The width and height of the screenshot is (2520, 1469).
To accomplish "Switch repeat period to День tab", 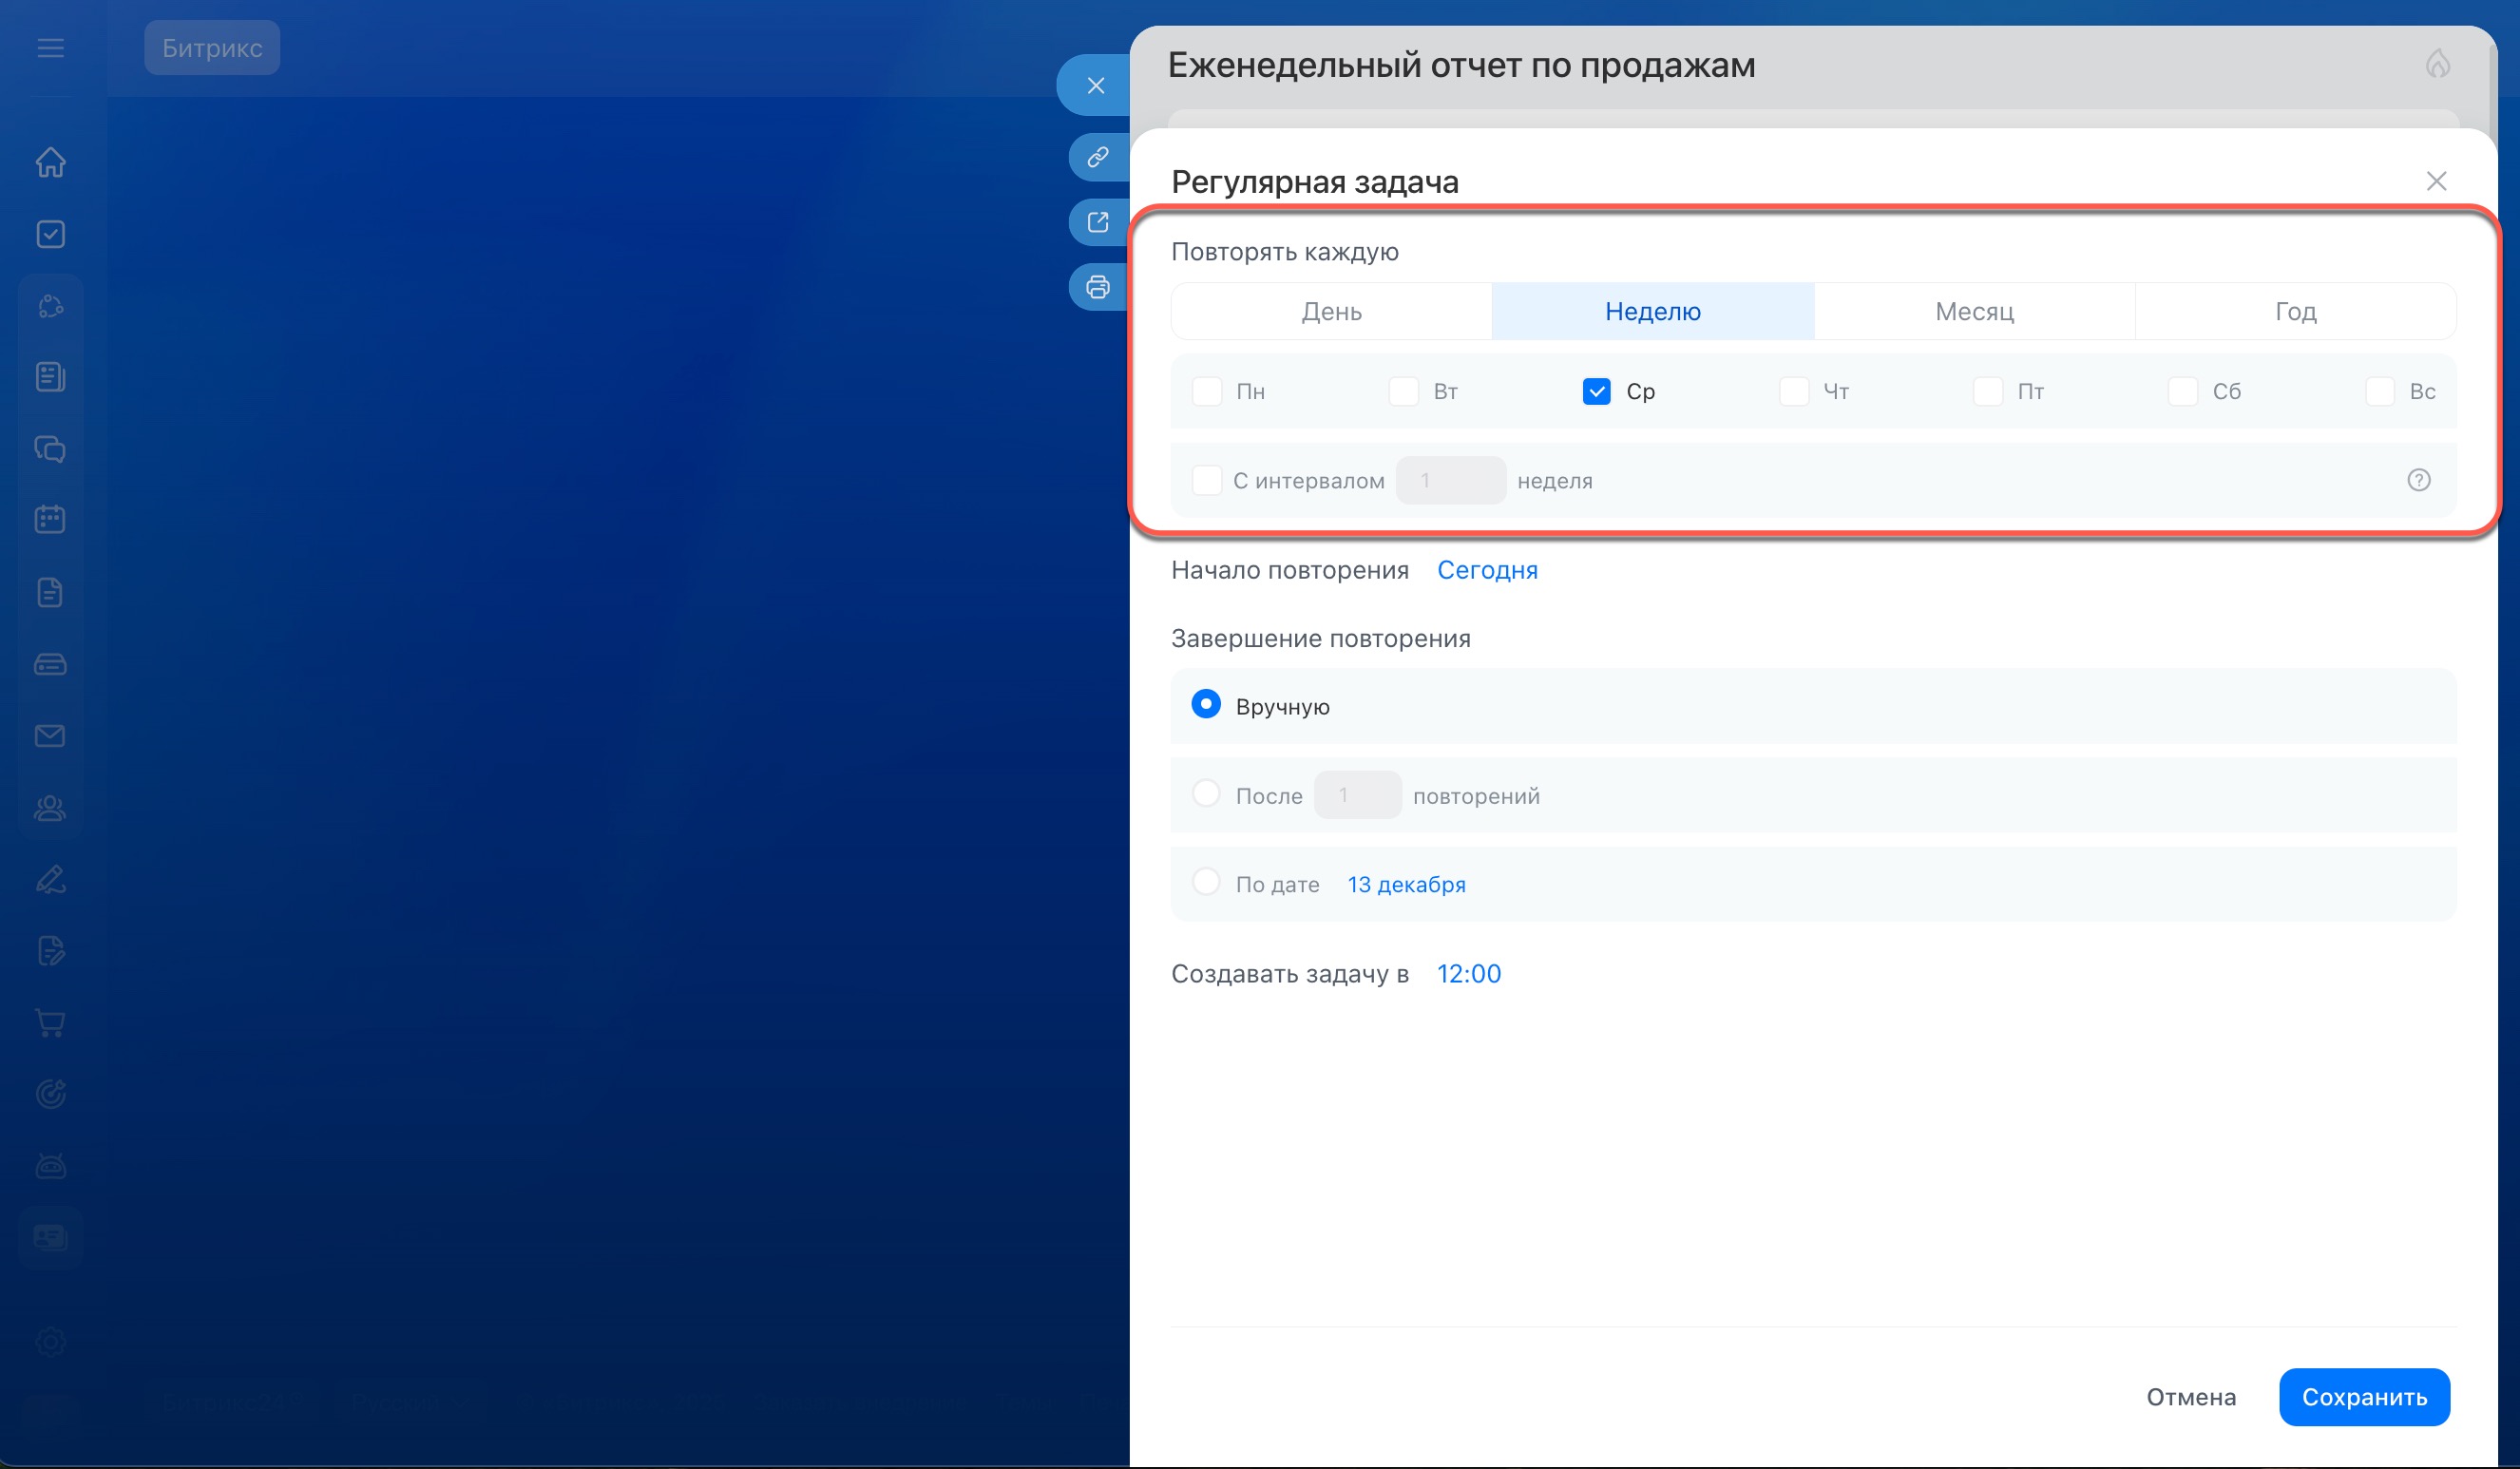I will [x=1331, y=311].
